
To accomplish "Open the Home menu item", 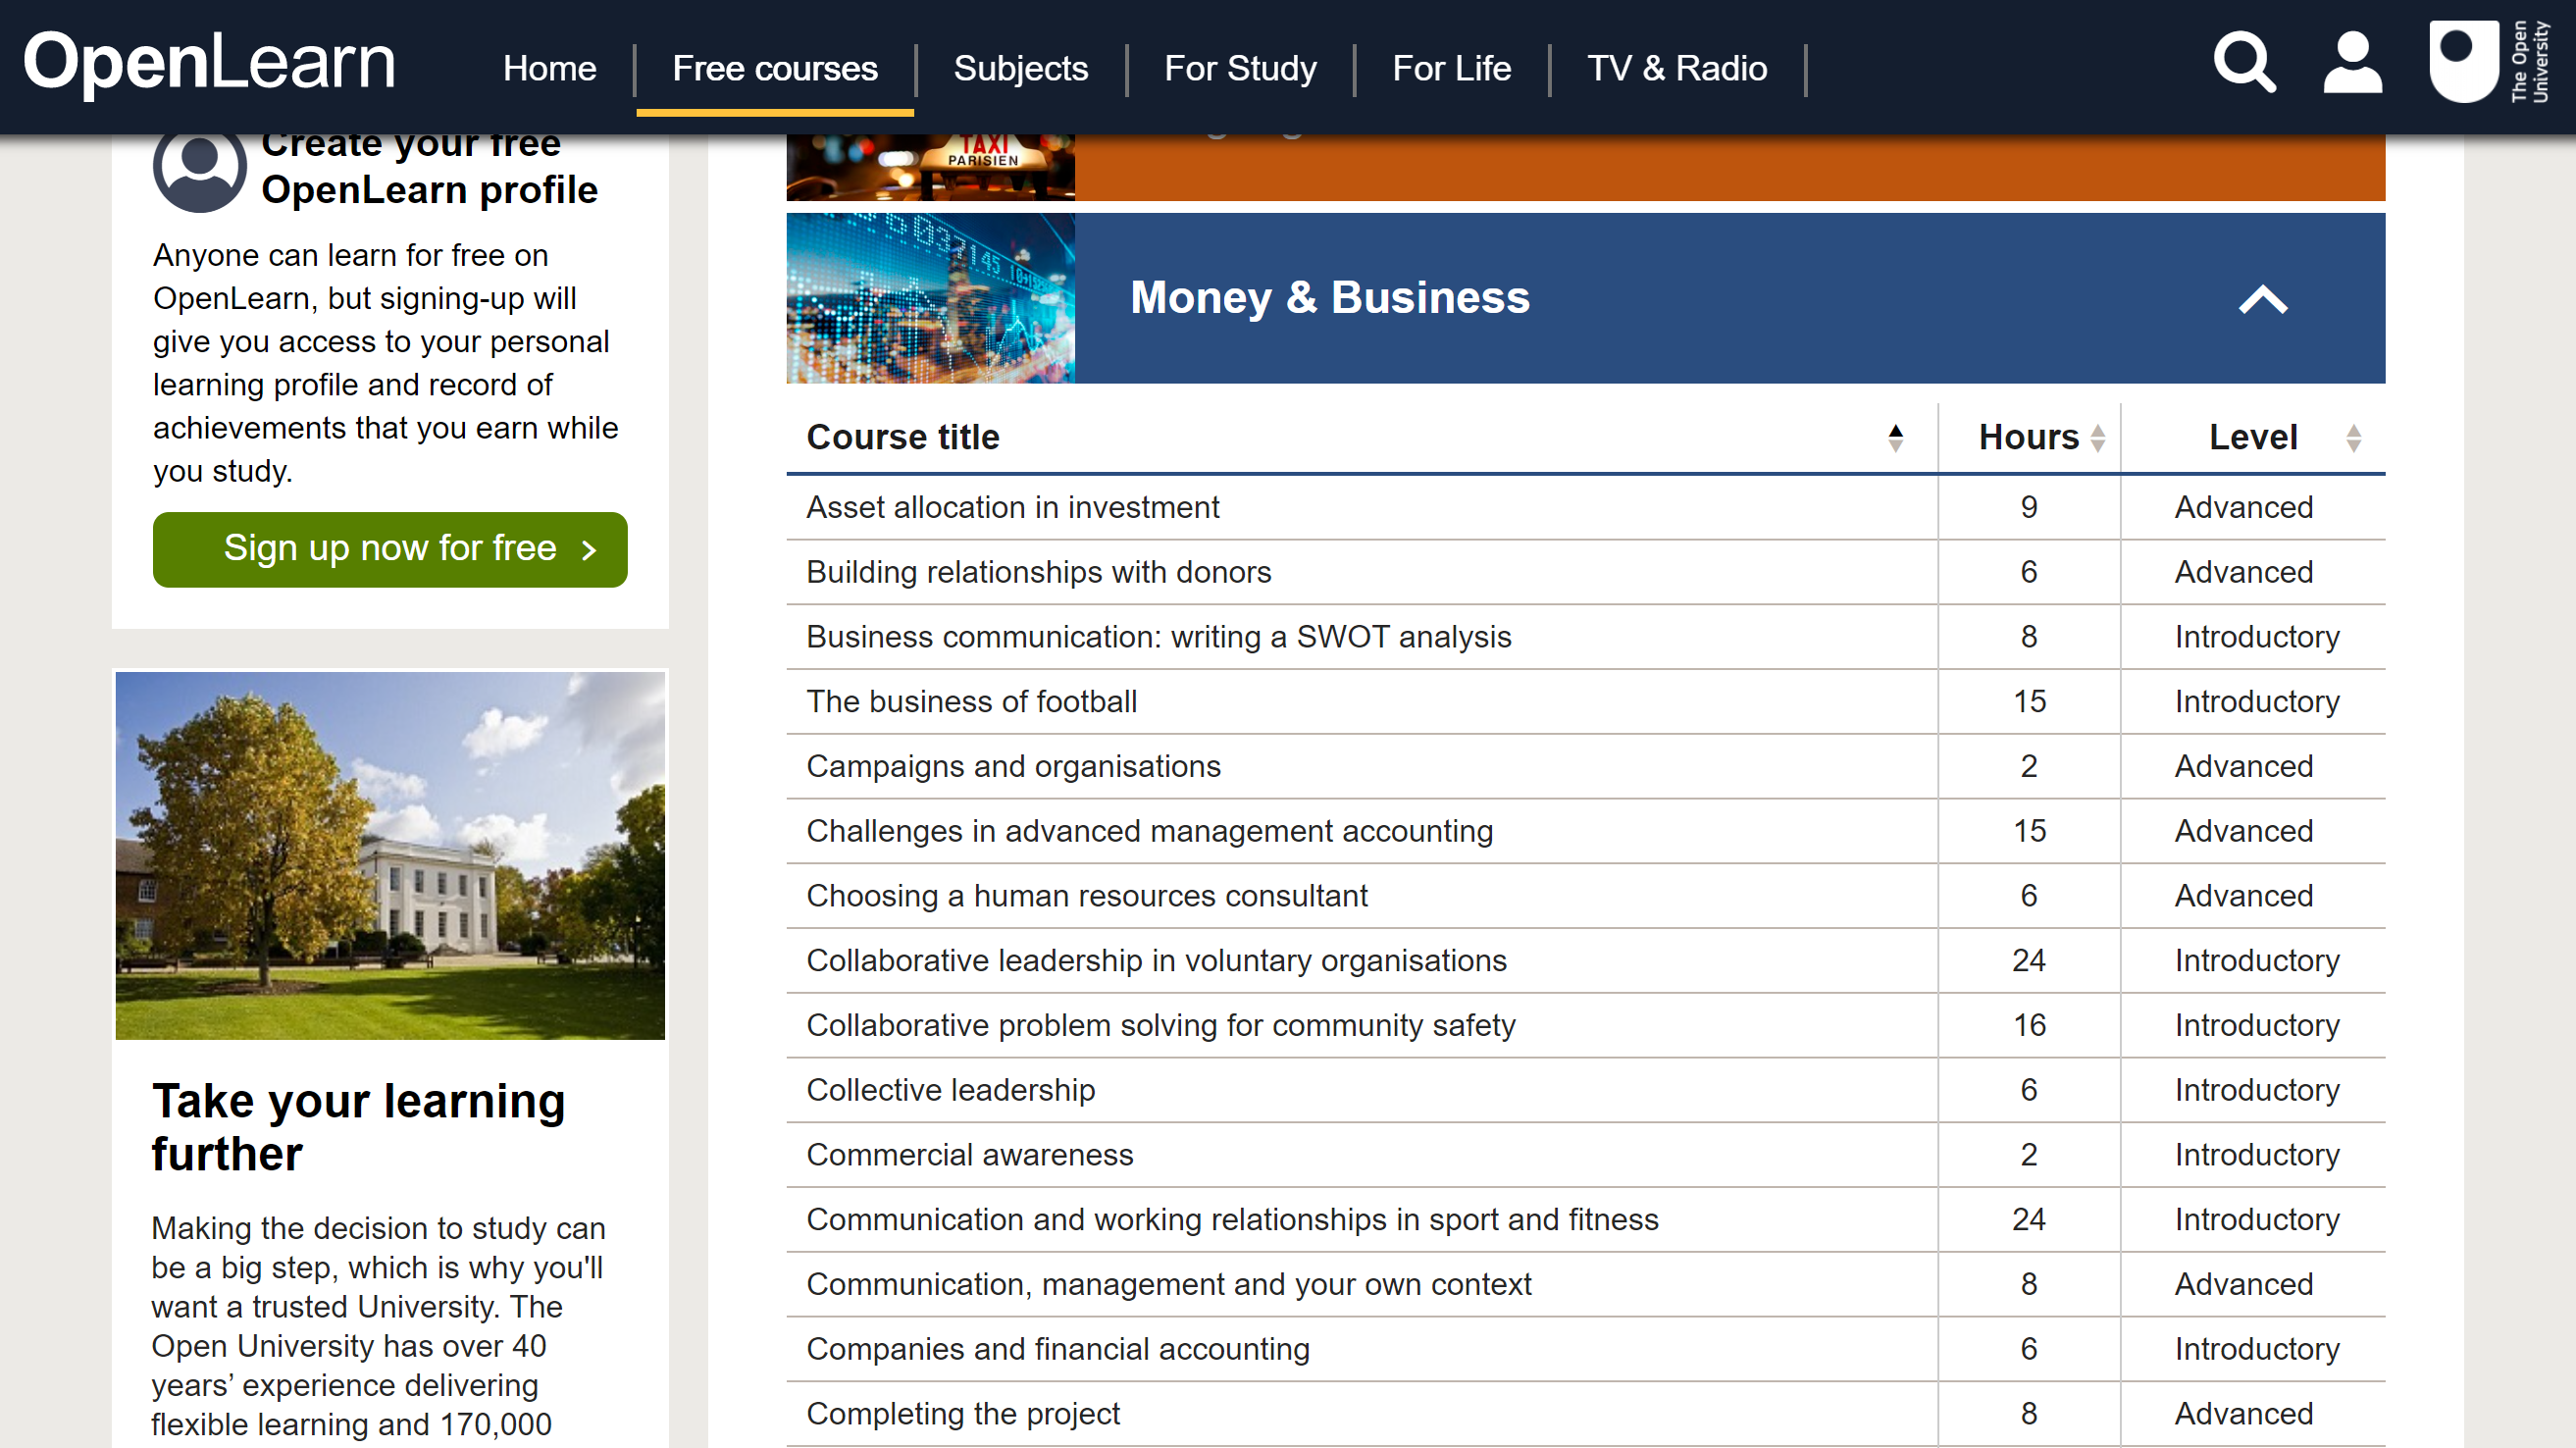I will coord(549,69).
